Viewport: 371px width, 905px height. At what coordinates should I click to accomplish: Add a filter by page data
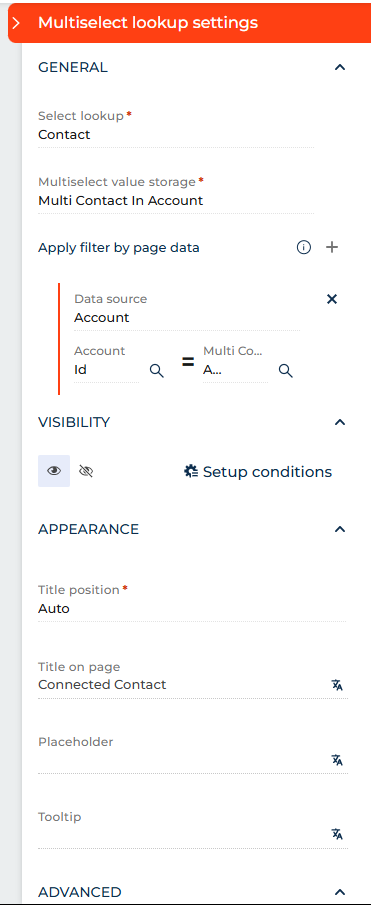click(x=332, y=248)
